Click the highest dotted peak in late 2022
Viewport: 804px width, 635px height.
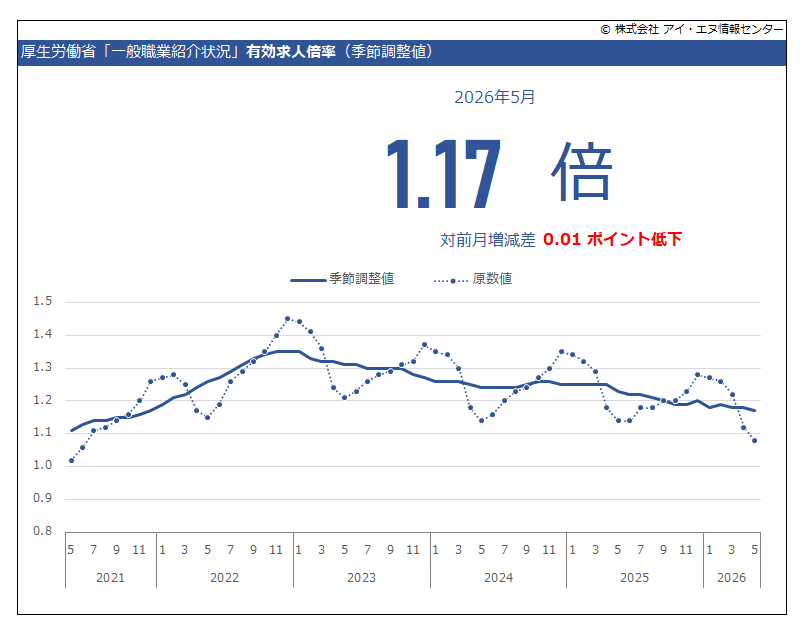coord(288,319)
